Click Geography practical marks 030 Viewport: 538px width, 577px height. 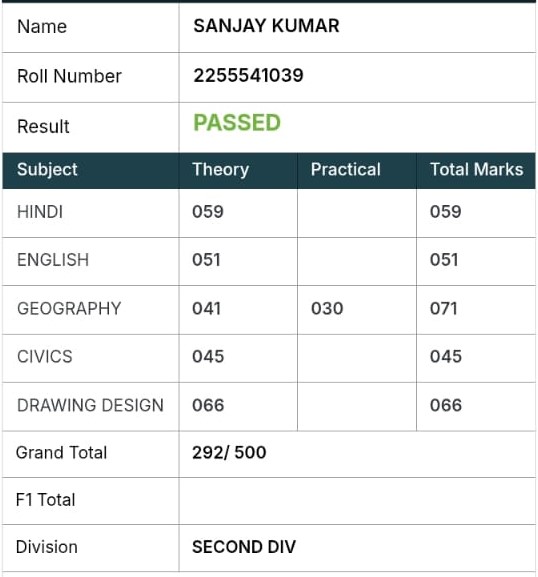coord(327,308)
